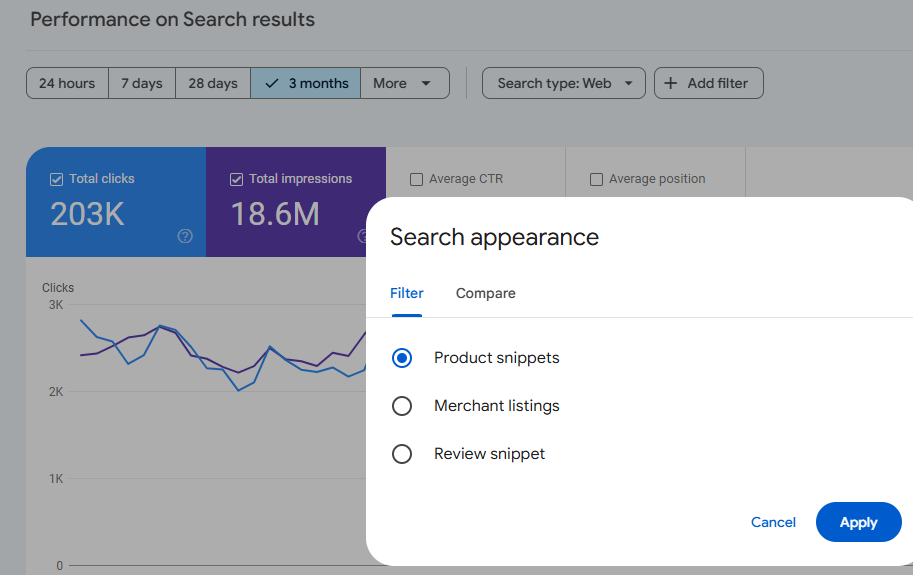913x575 pixels.
Task: Apply the search appearance filter
Action: tap(858, 522)
